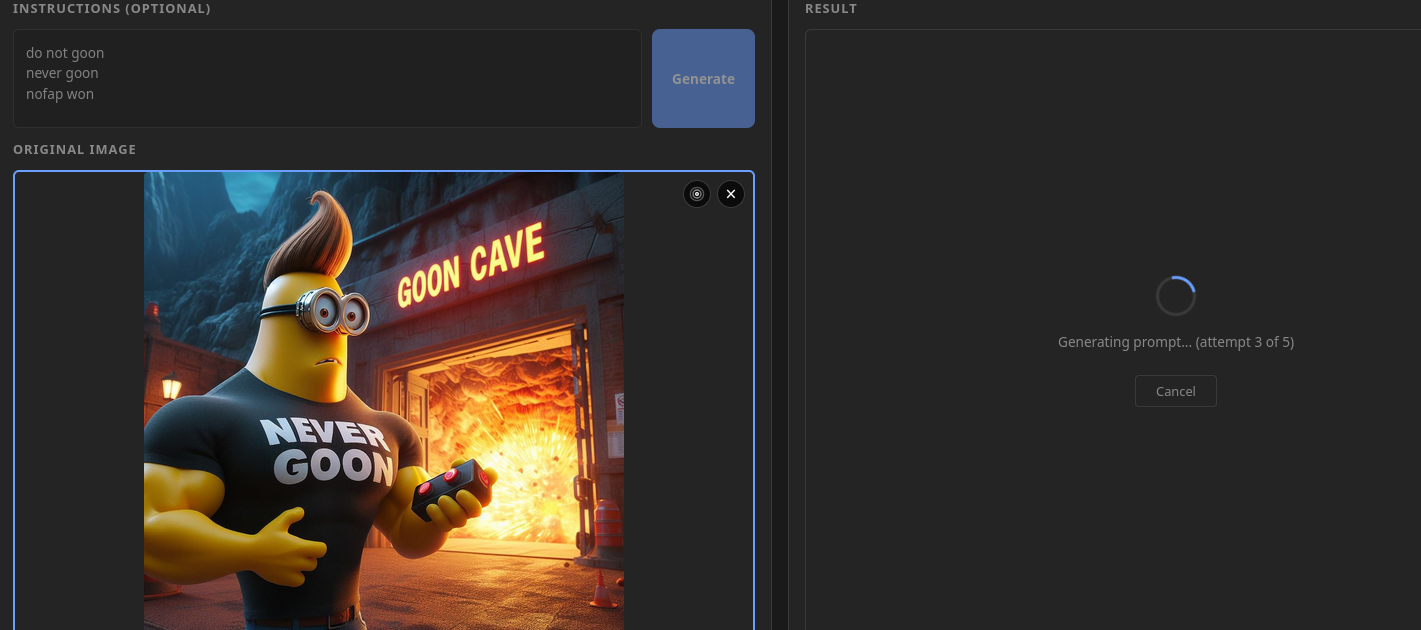Cancel the prompt generation
Screen dimensions: 1421x630
tap(1175, 391)
